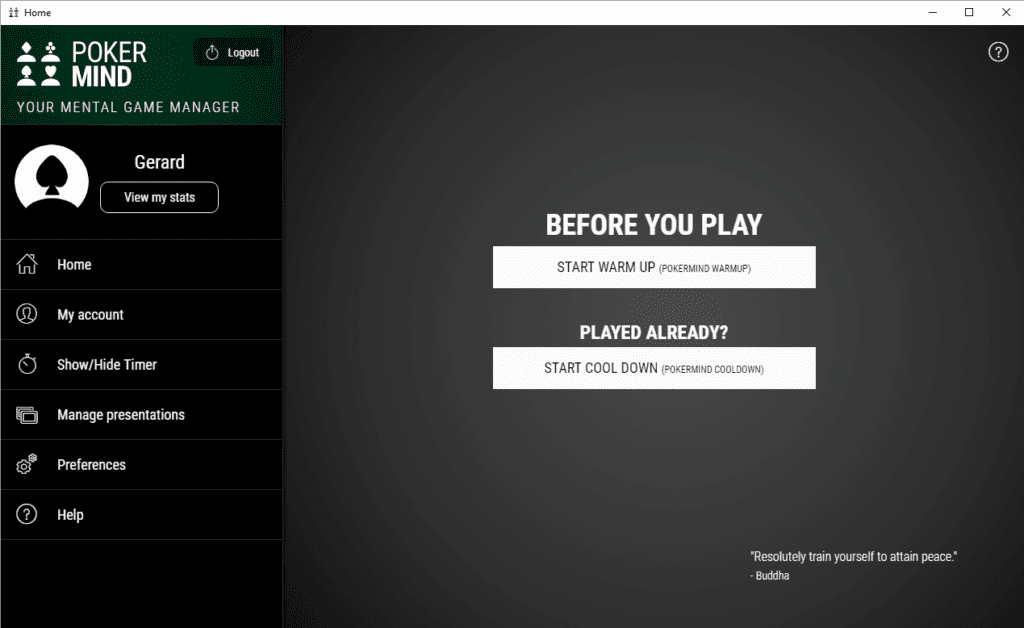1024x628 pixels.
Task: Click the stopwatch icon for Show/Hide Timer
Action: (27, 364)
